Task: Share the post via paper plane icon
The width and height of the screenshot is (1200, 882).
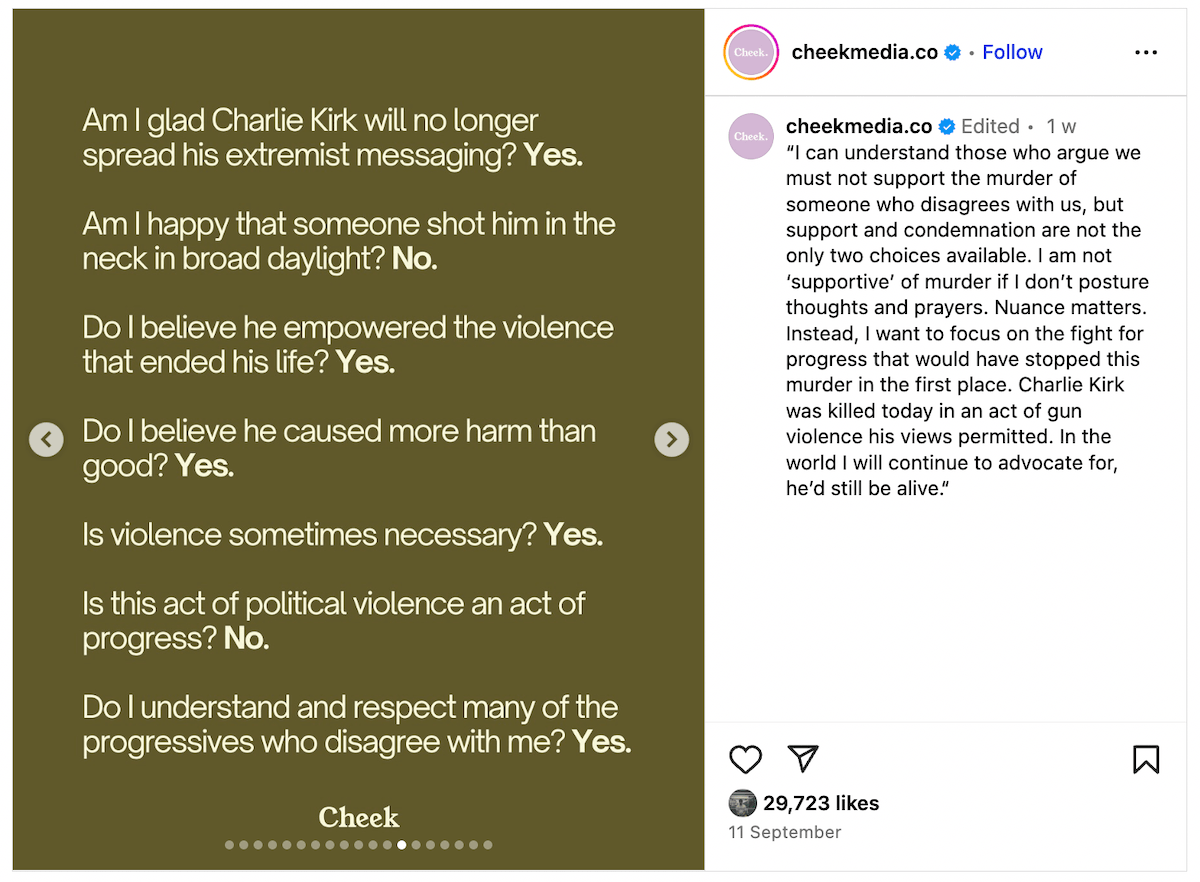Action: pyautogui.click(x=803, y=759)
